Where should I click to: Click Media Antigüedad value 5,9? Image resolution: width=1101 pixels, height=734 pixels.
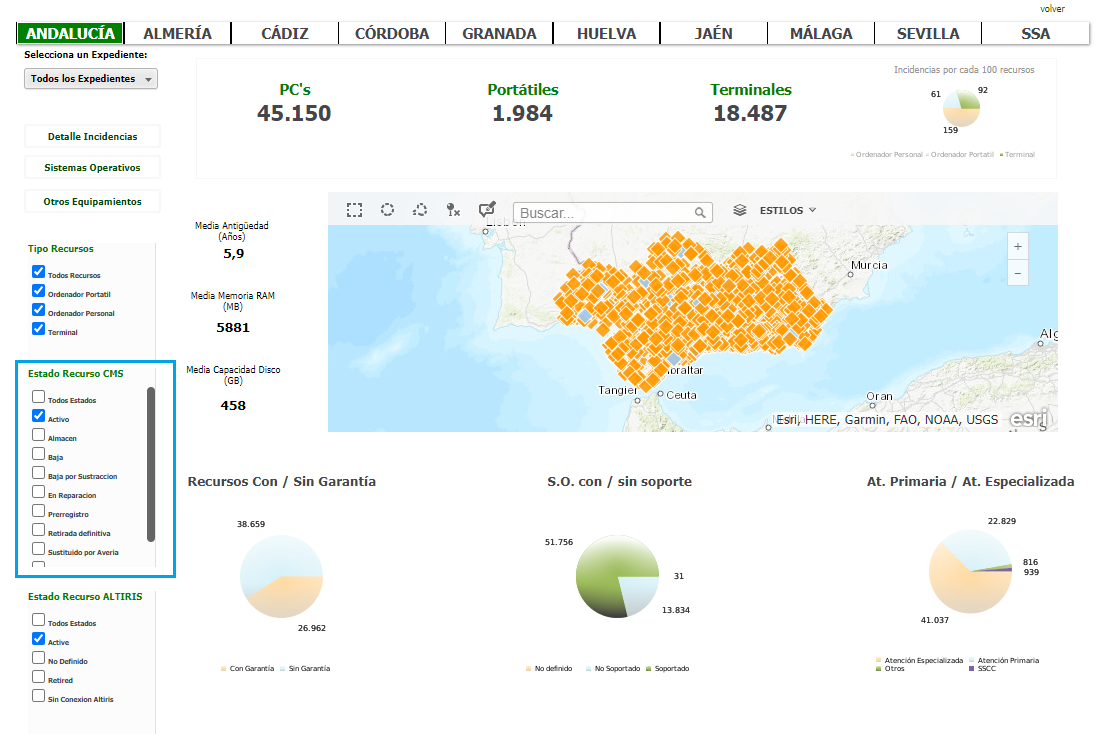[234, 254]
